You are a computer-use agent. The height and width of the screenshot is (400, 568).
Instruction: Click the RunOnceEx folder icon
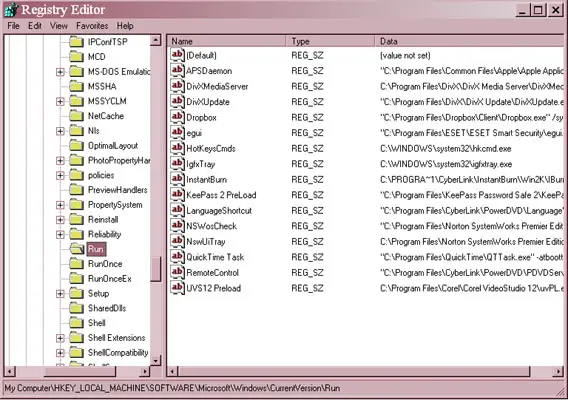[76, 278]
